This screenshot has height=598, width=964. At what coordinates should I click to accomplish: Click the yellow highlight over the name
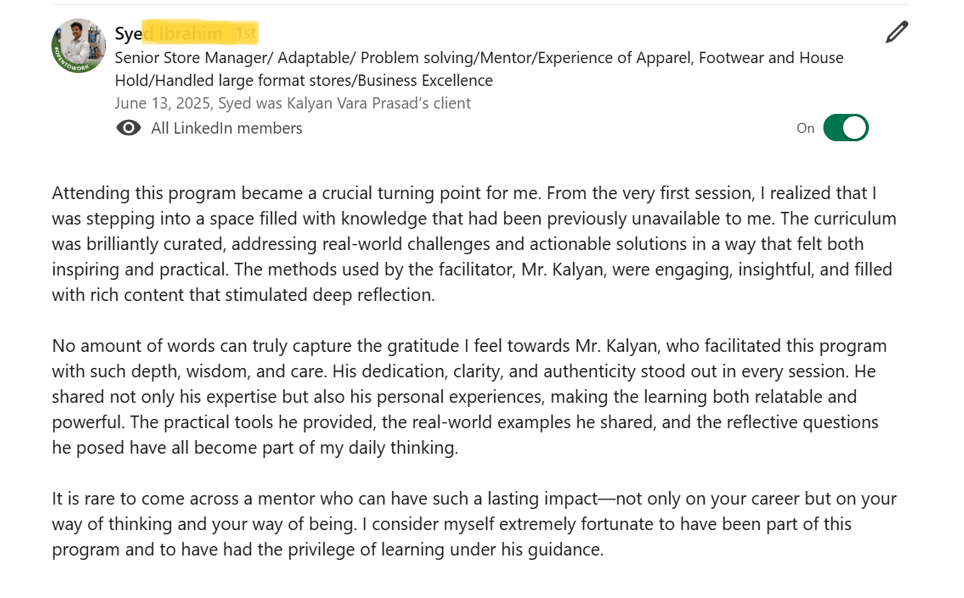tap(200, 34)
